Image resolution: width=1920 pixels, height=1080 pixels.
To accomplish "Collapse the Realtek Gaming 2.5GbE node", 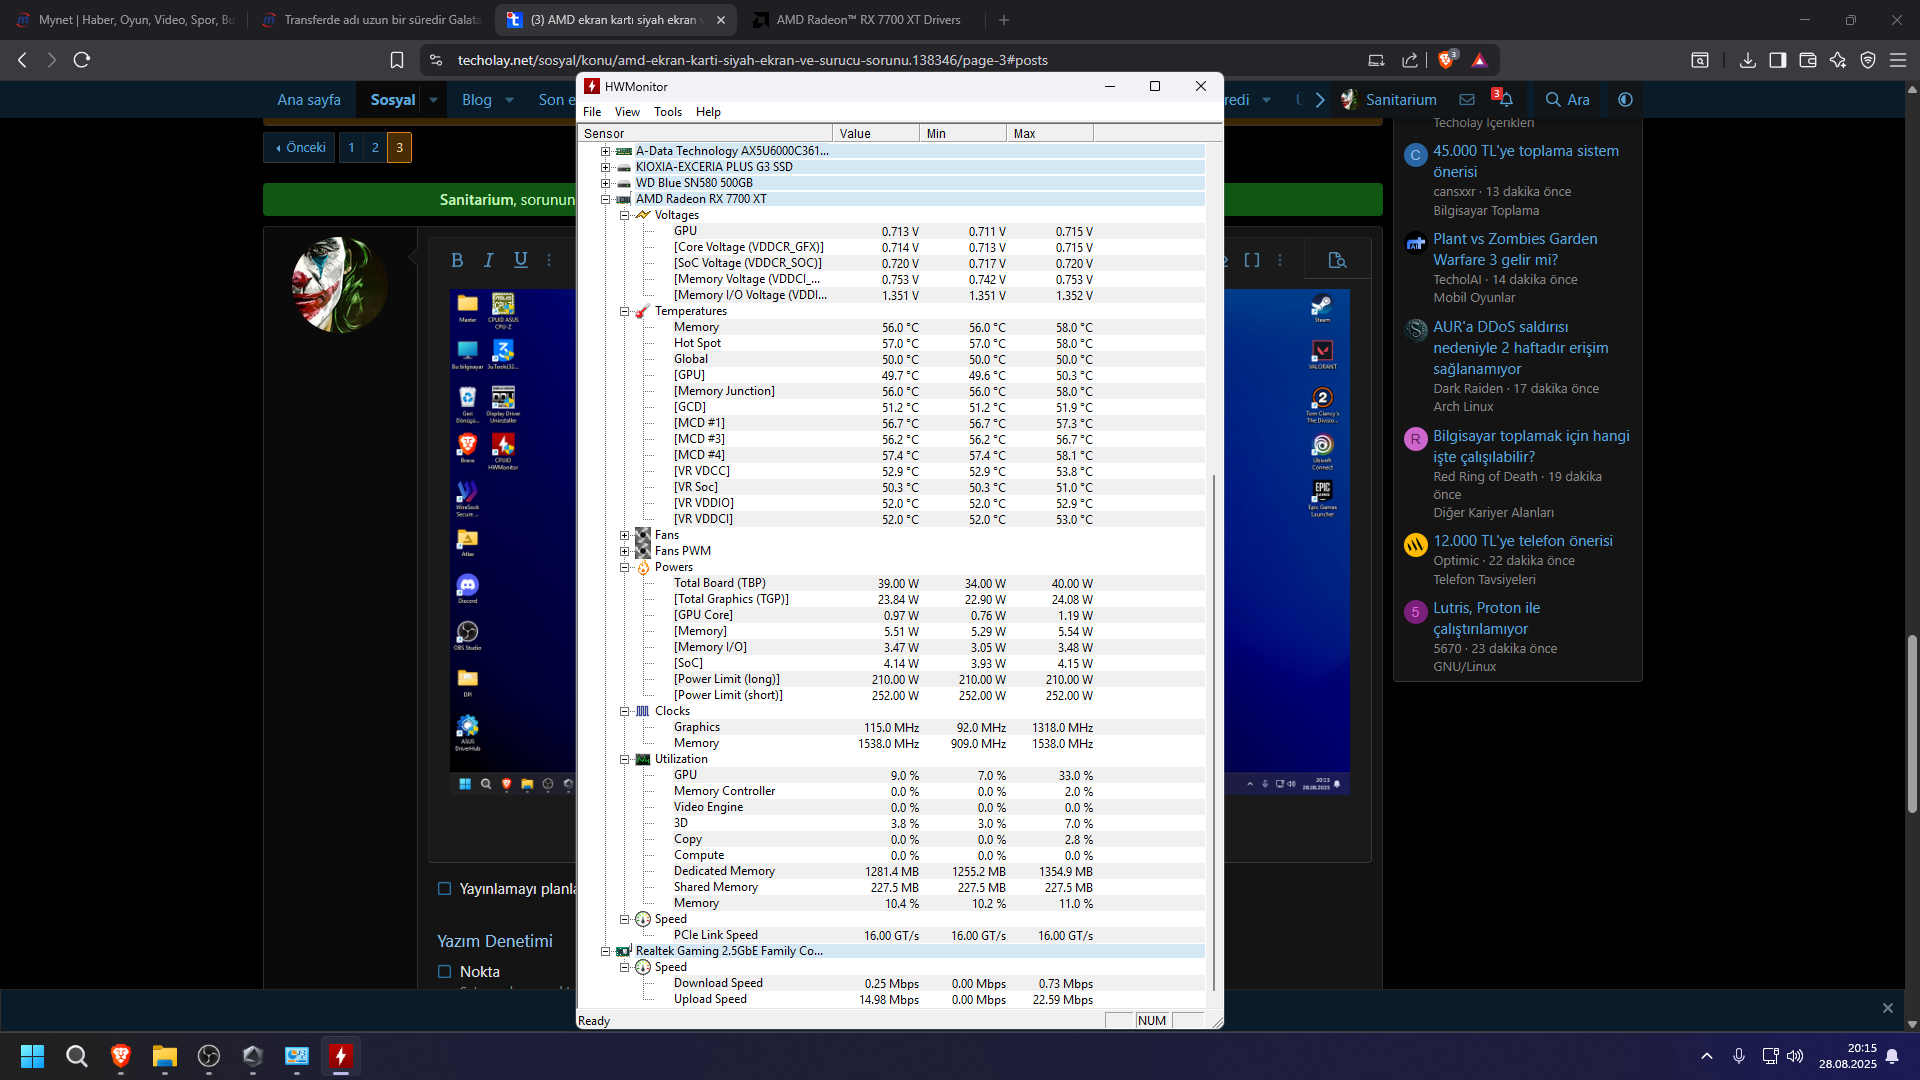I will tap(605, 951).
